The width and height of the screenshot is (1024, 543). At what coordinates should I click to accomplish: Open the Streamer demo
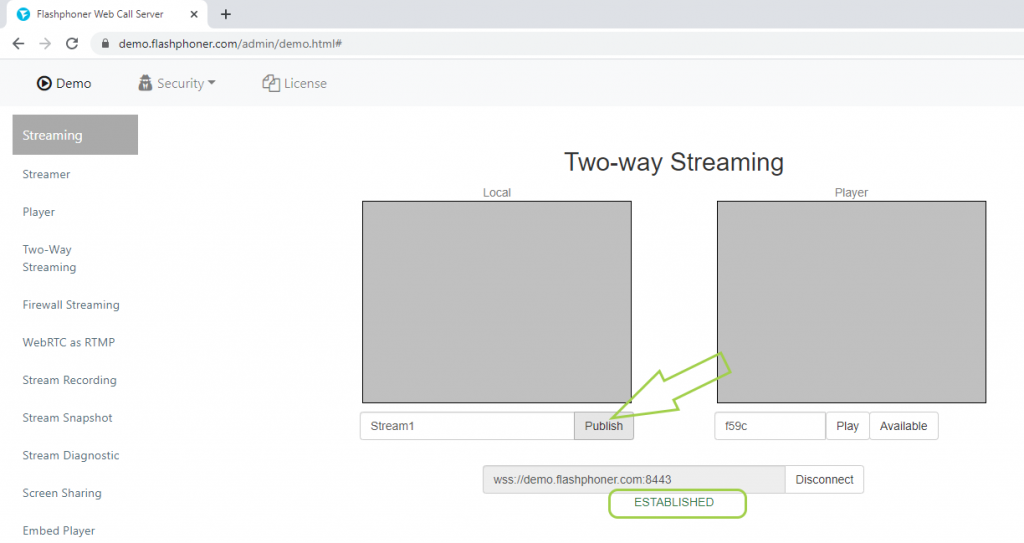pyautogui.click(x=46, y=174)
